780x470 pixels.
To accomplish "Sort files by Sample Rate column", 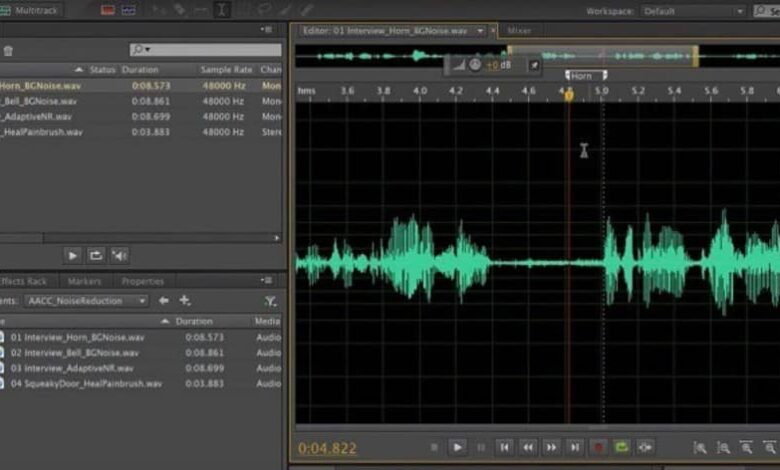I will click(226, 70).
